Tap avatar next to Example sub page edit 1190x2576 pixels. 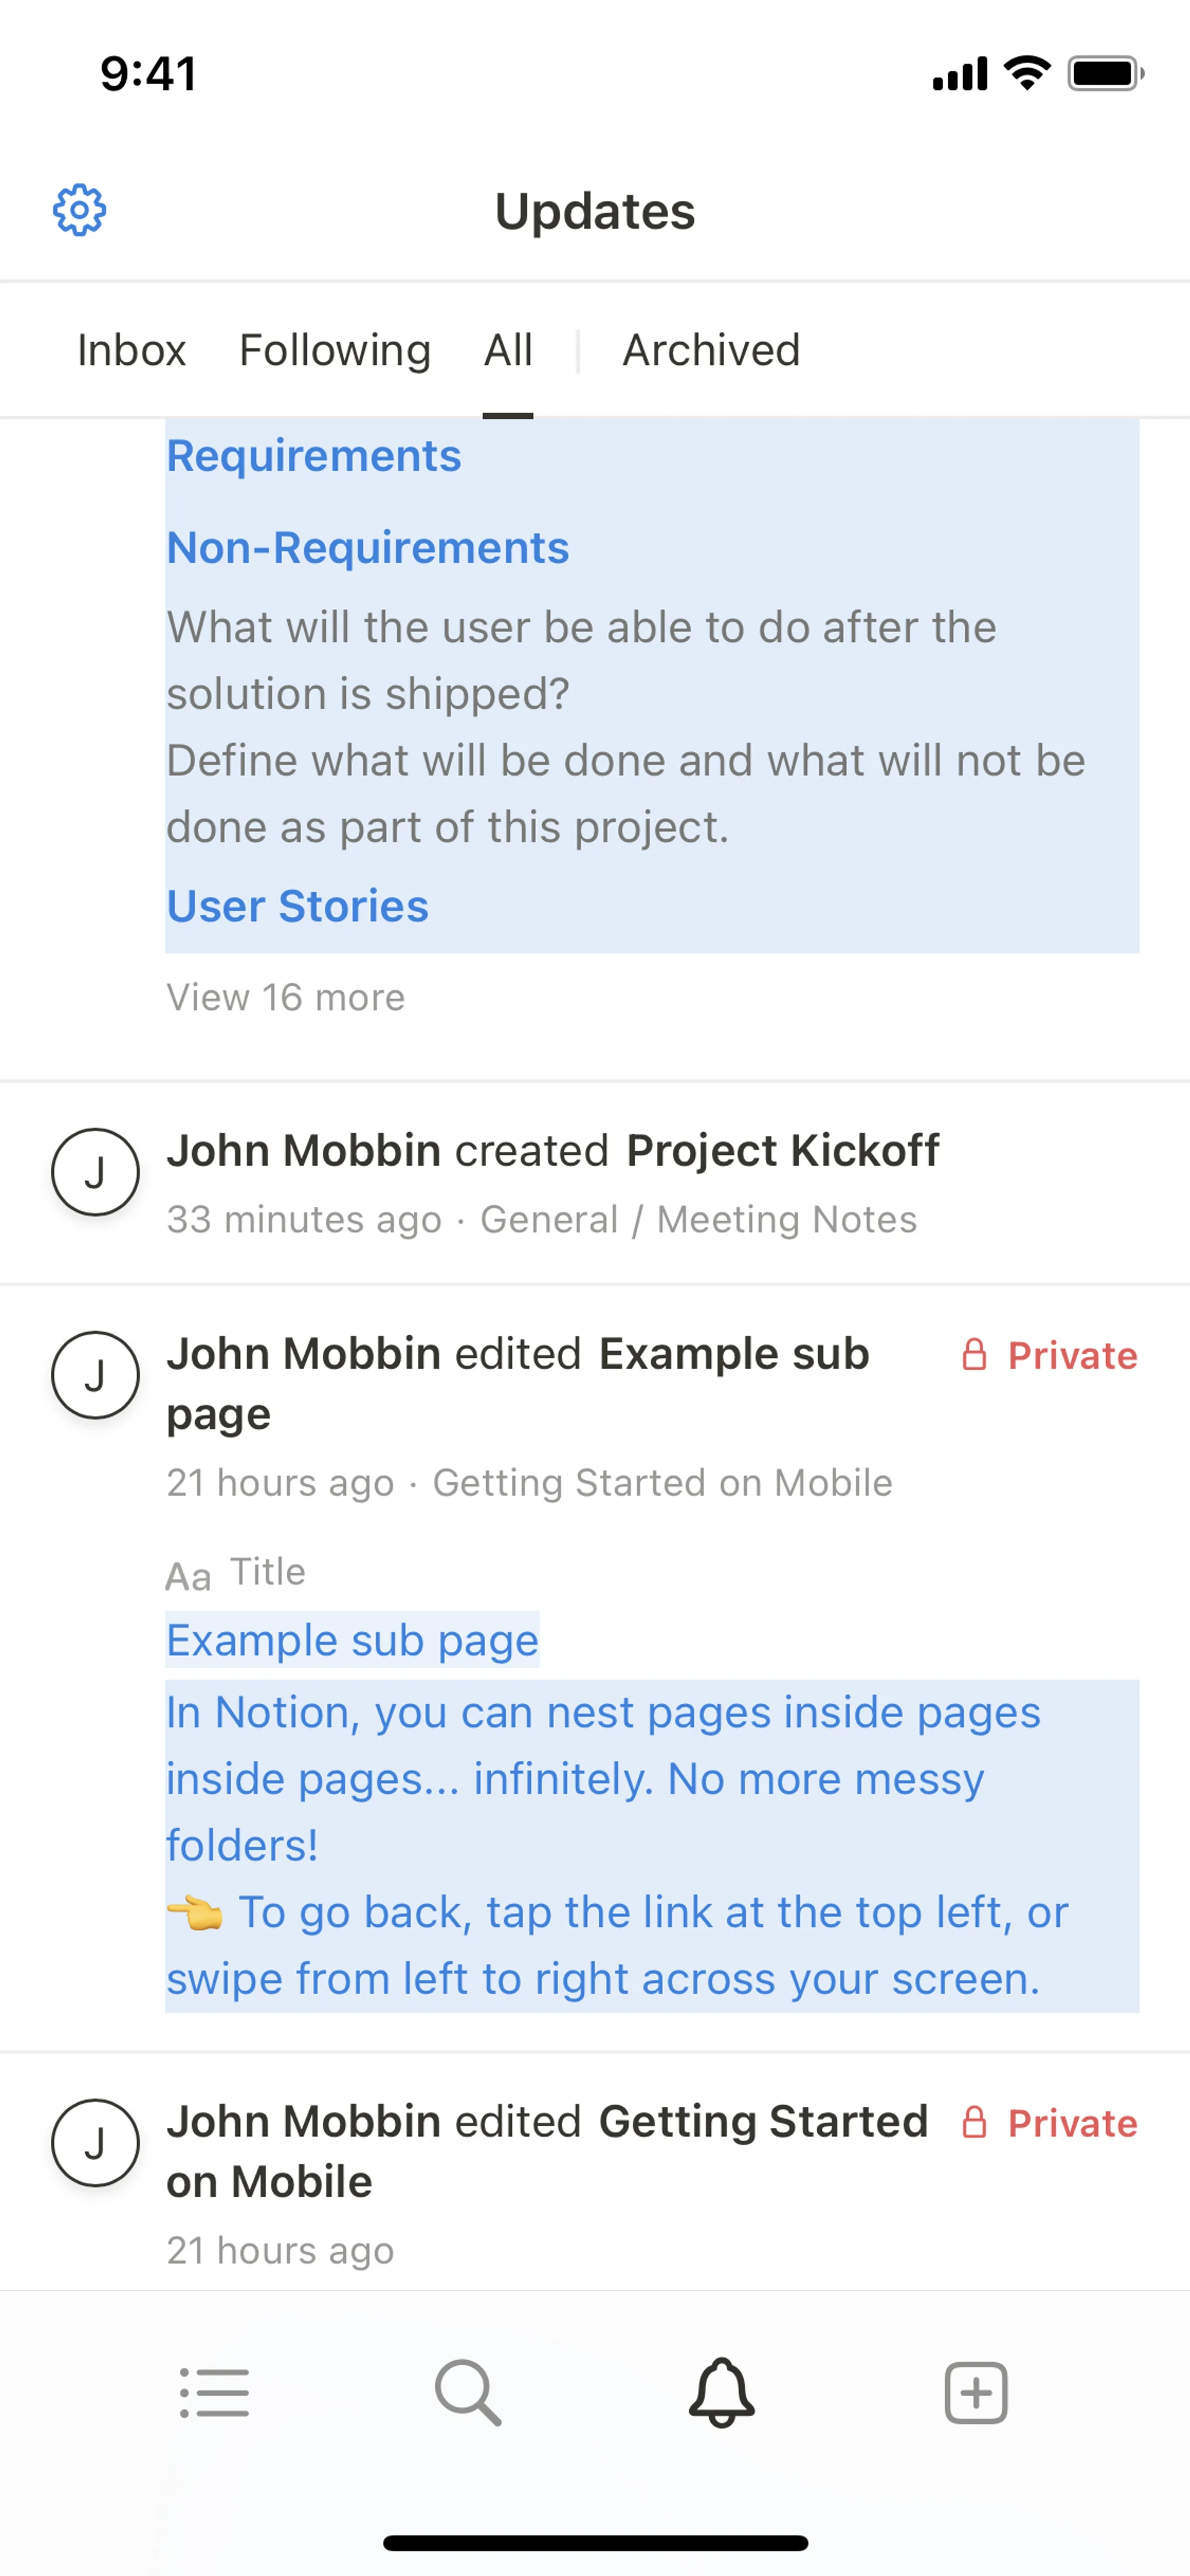coord(95,1375)
